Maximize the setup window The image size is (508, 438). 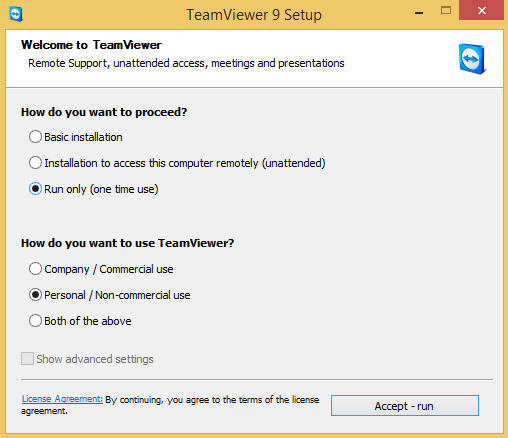446,11
